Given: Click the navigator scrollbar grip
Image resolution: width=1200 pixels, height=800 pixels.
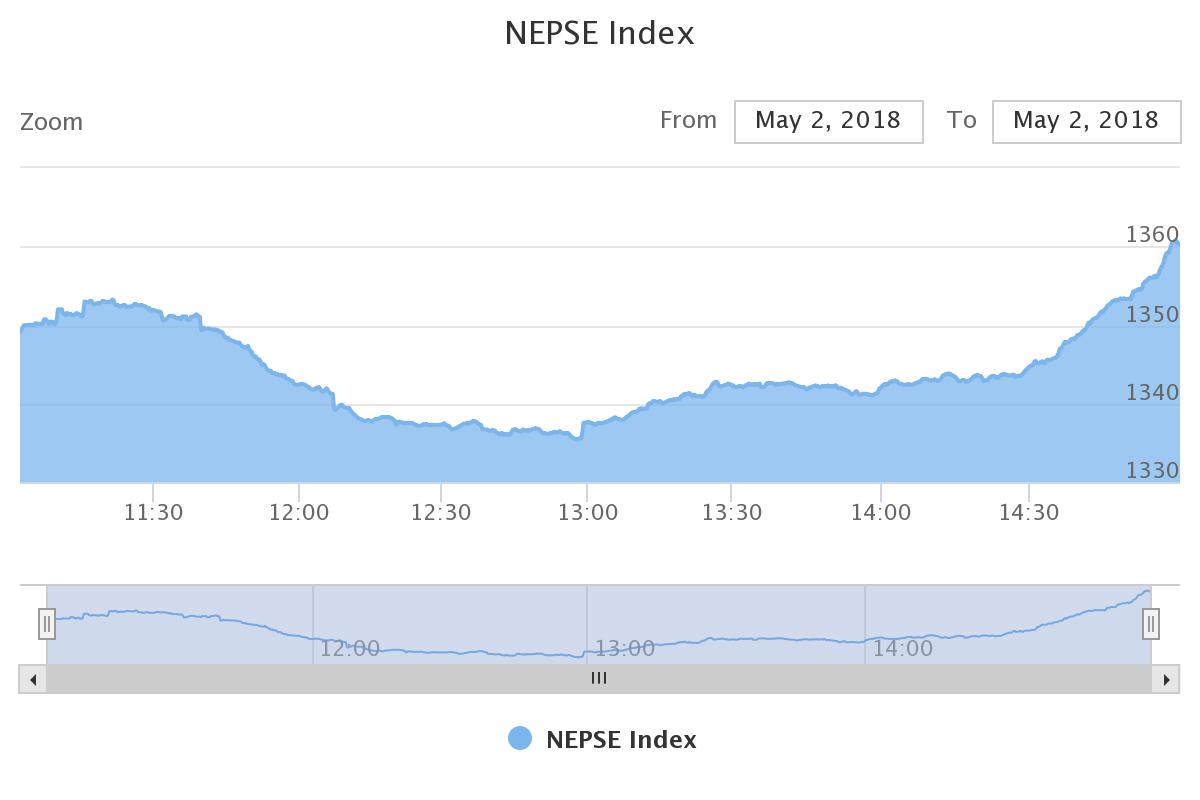Looking at the screenshot, I should (599, 679).
